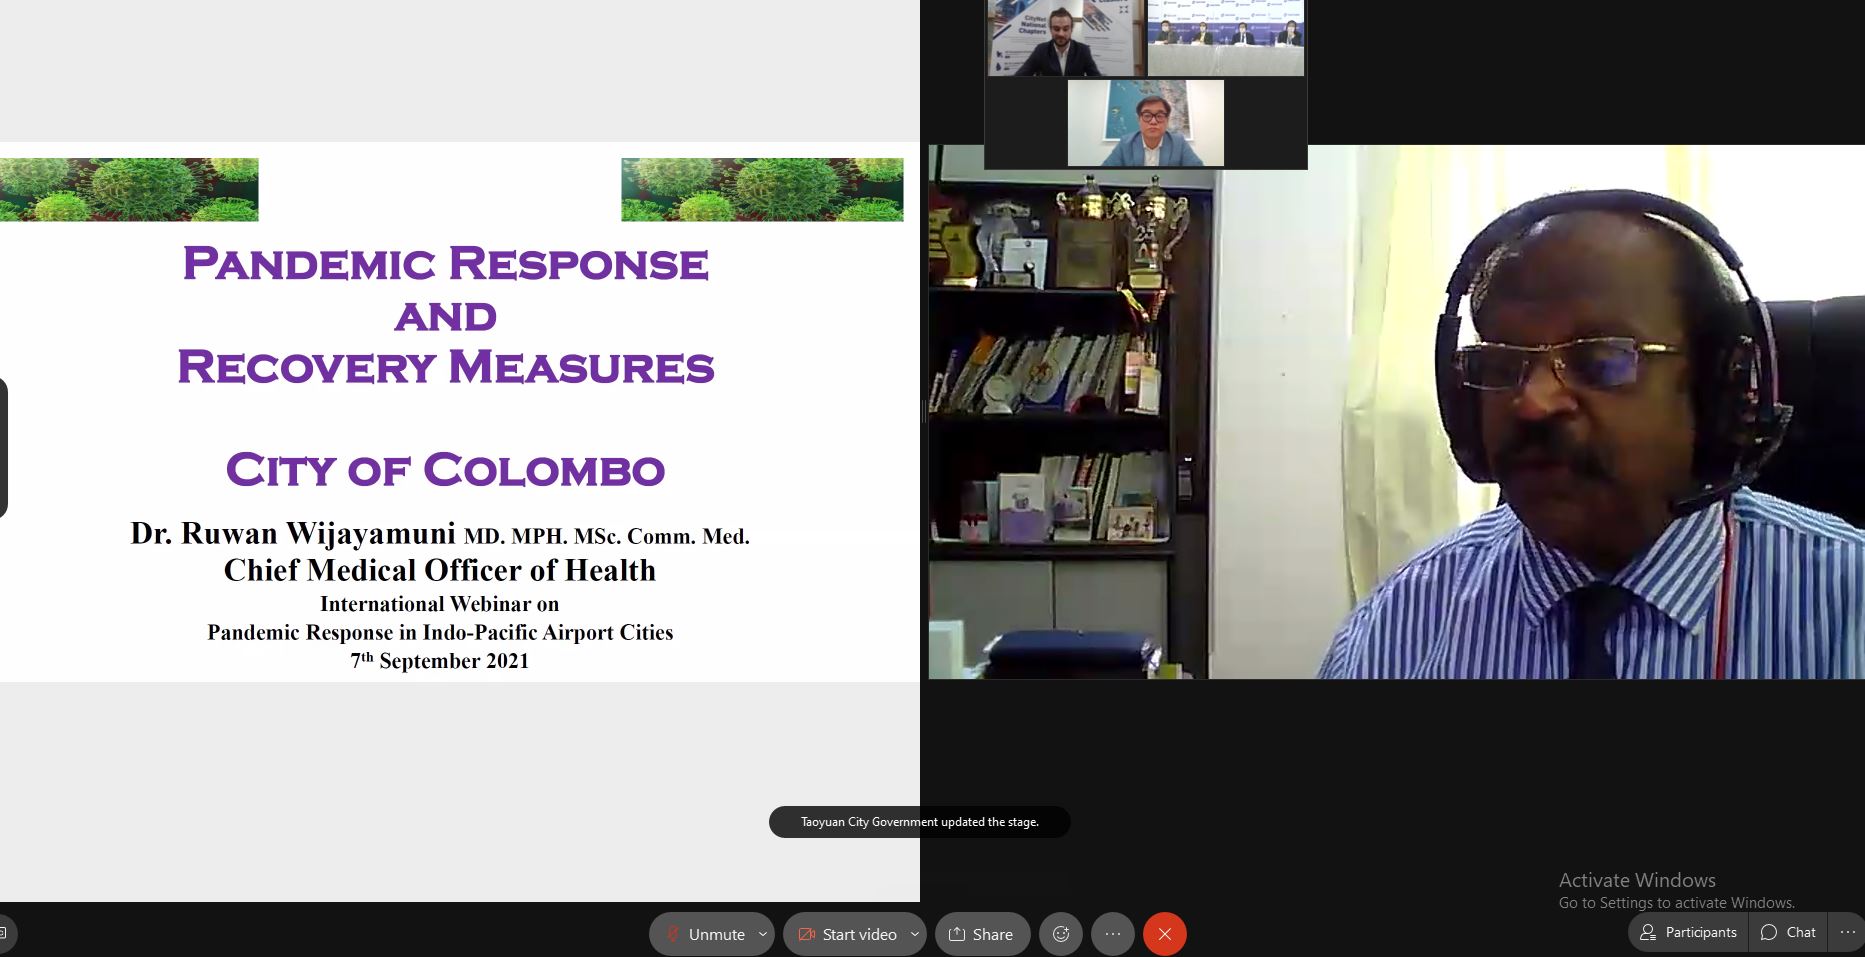Click the "updated the stage" notification

920,822
